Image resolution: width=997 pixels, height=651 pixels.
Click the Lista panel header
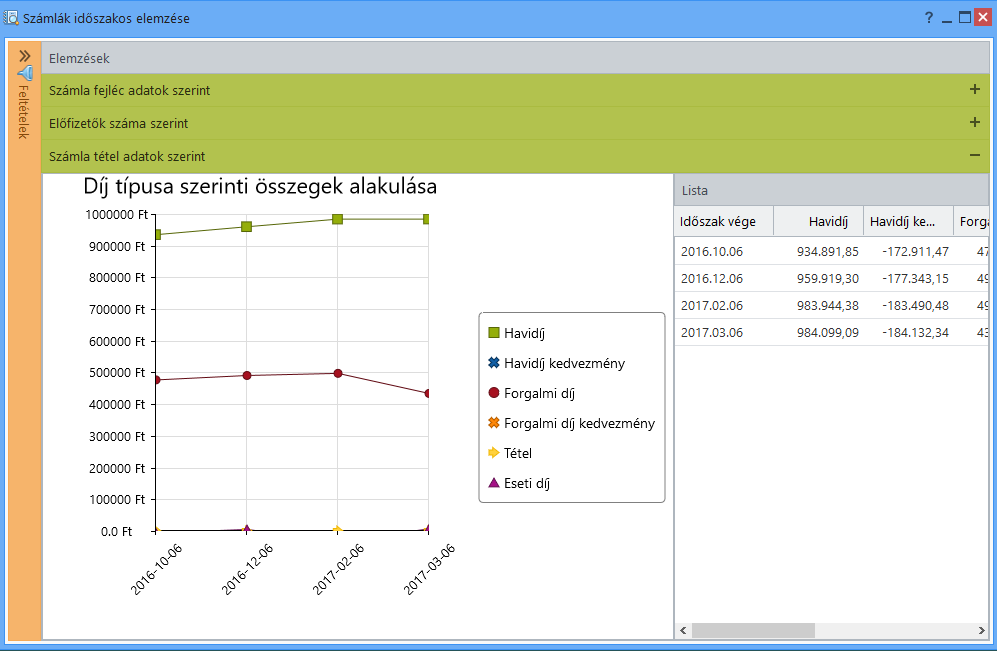click(x=832, y=190)
